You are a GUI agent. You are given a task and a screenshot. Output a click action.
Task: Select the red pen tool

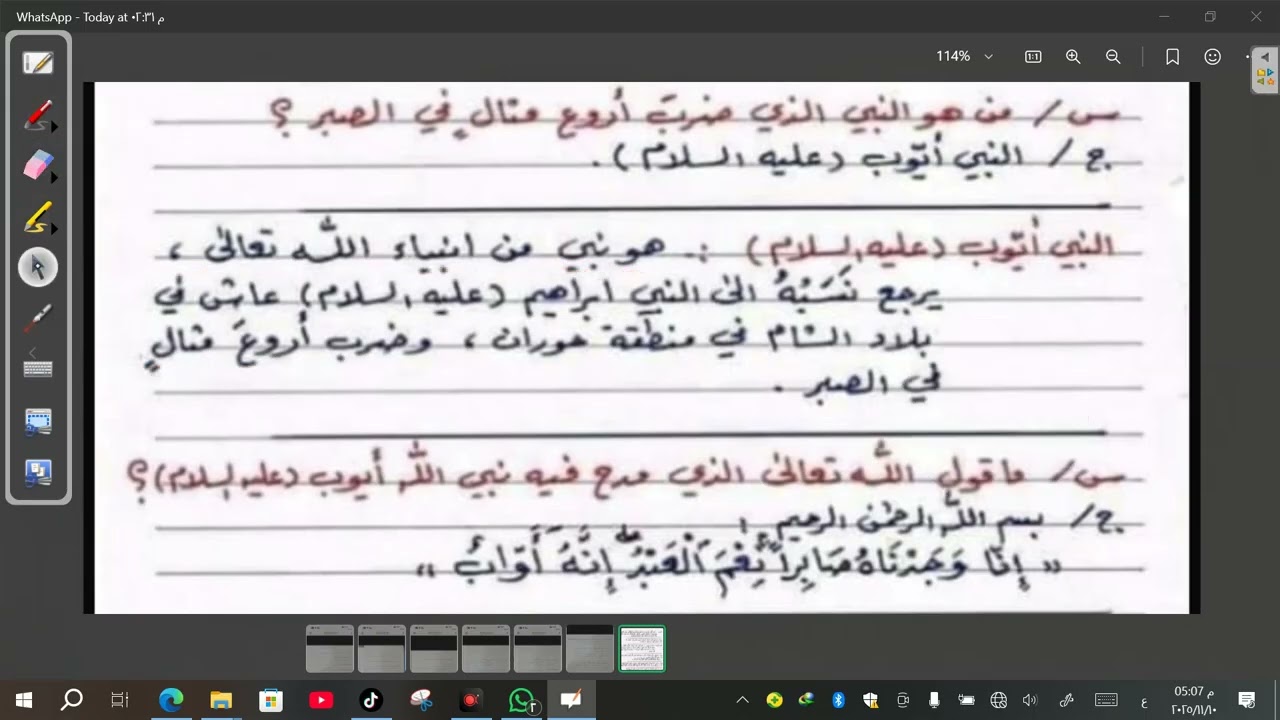click(x=36, y=114)
